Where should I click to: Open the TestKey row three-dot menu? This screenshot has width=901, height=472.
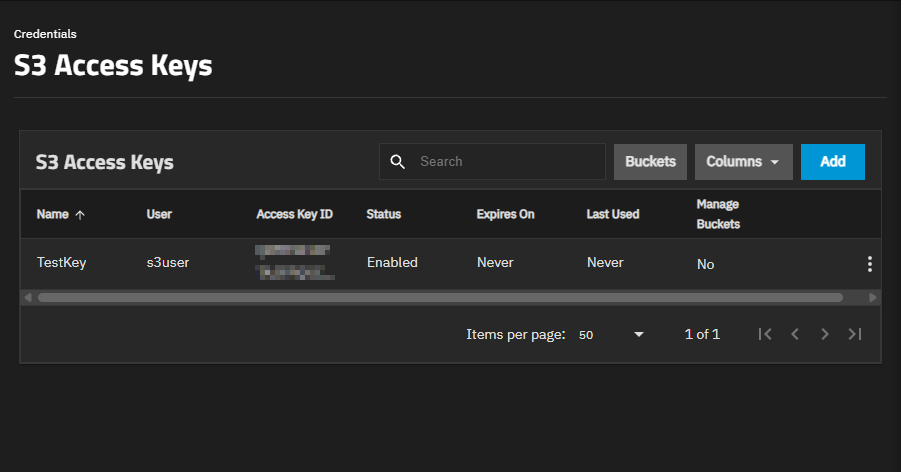click(x=869, y=264)
